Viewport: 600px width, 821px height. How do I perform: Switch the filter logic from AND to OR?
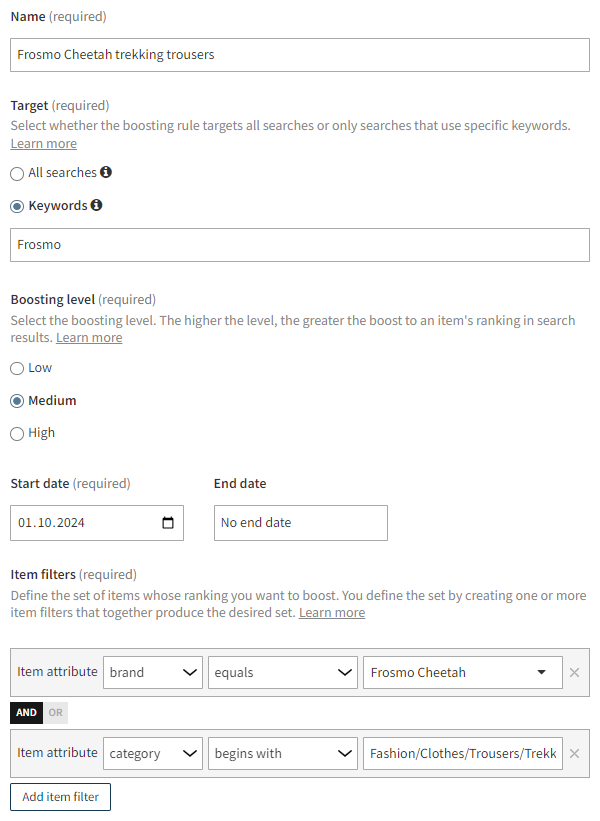coord(53,712)
